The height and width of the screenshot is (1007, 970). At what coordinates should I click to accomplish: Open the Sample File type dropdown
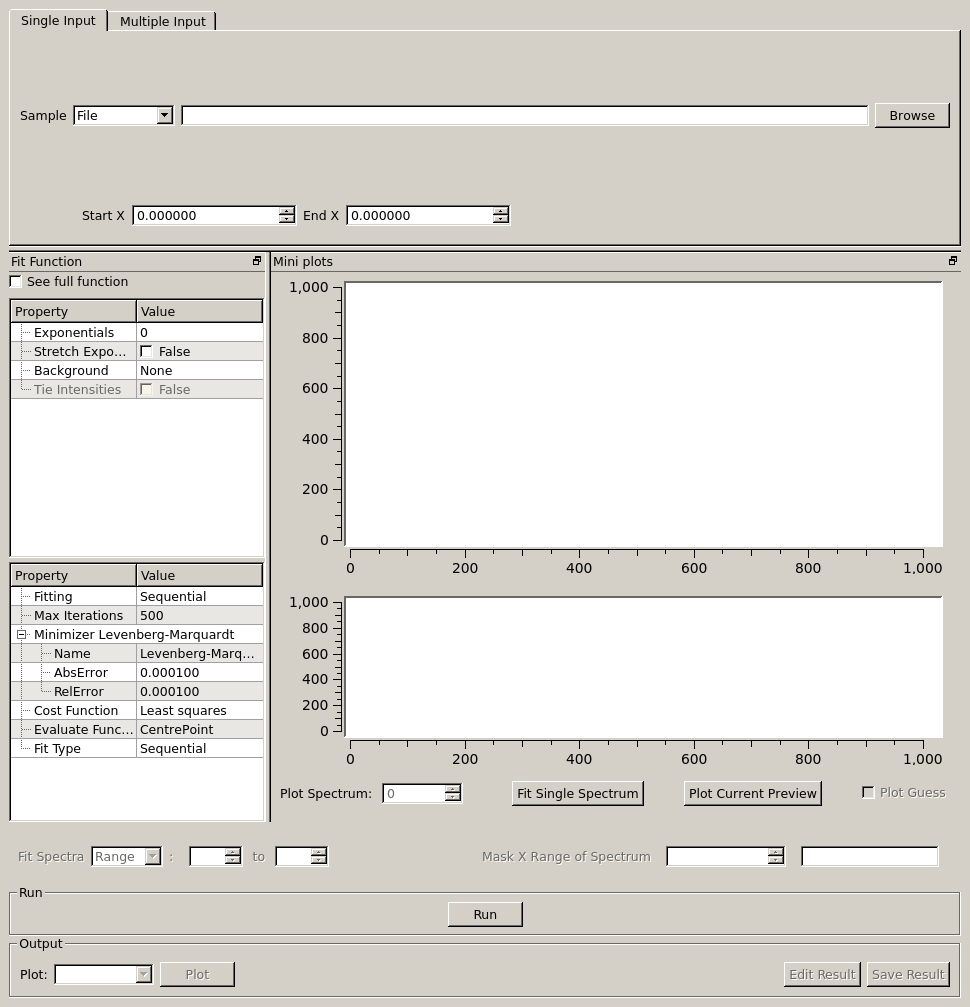point(164,116)
